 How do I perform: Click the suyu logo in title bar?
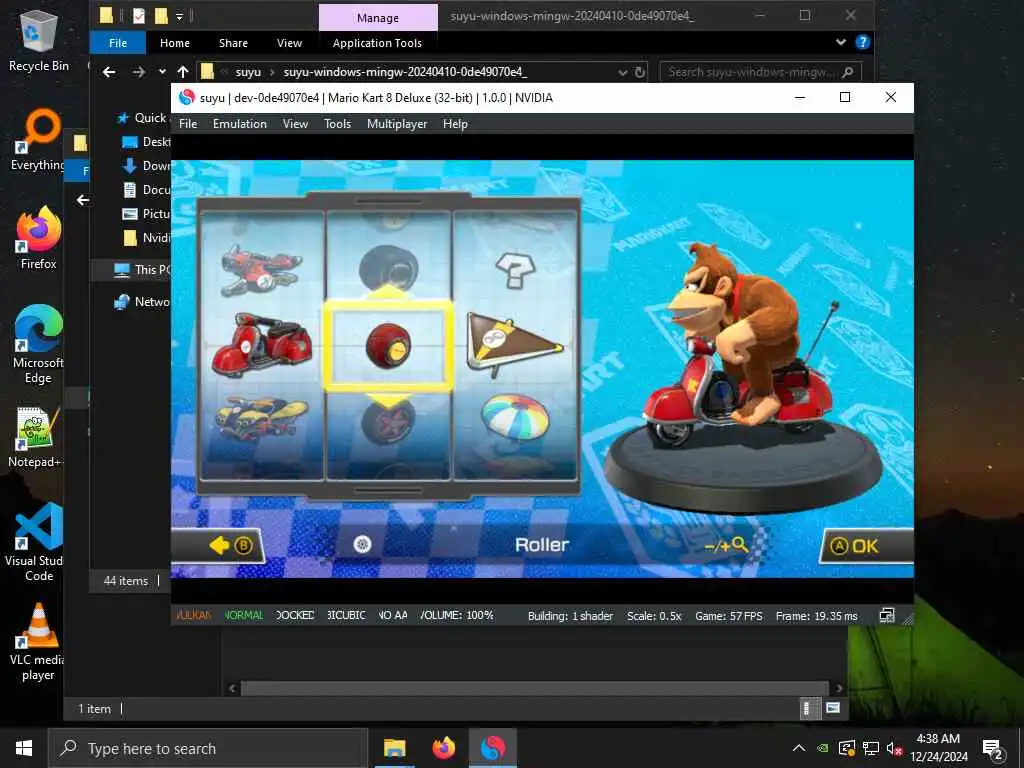187,97
